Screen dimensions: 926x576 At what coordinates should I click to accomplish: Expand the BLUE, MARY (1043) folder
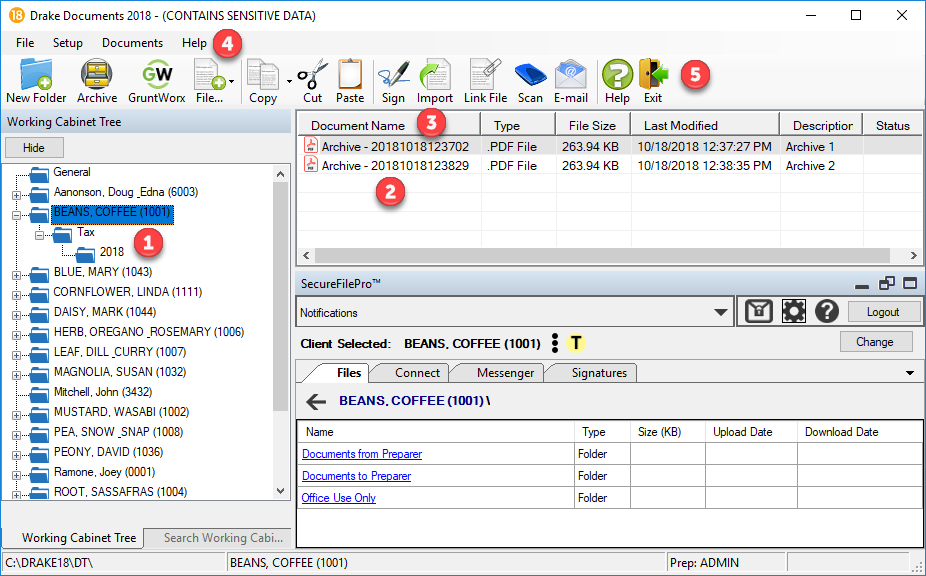16,275
